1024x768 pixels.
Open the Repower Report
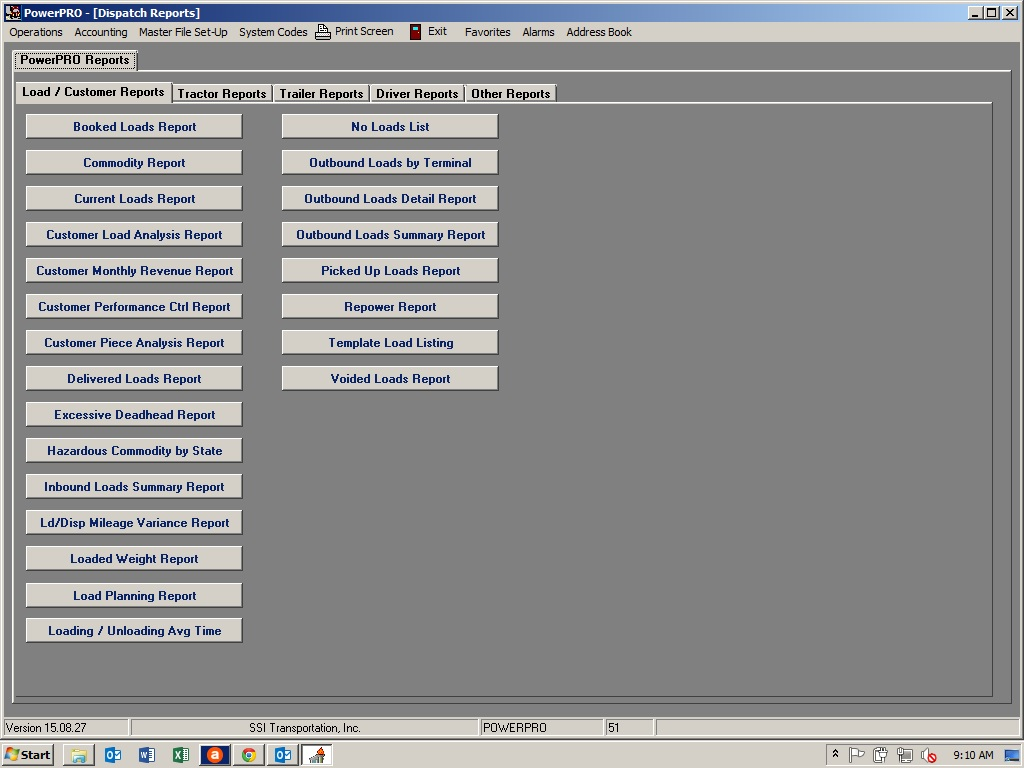click(391, 306)
